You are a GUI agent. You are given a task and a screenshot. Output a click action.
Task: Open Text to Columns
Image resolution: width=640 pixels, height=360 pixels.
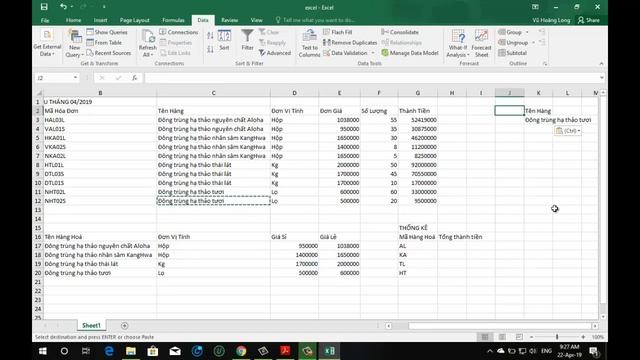pyautogui.click(x=309, y=43)
